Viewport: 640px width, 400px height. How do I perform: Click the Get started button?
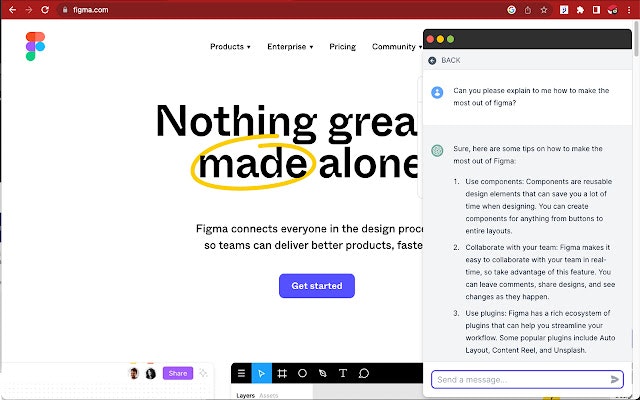tap(317, 286)
